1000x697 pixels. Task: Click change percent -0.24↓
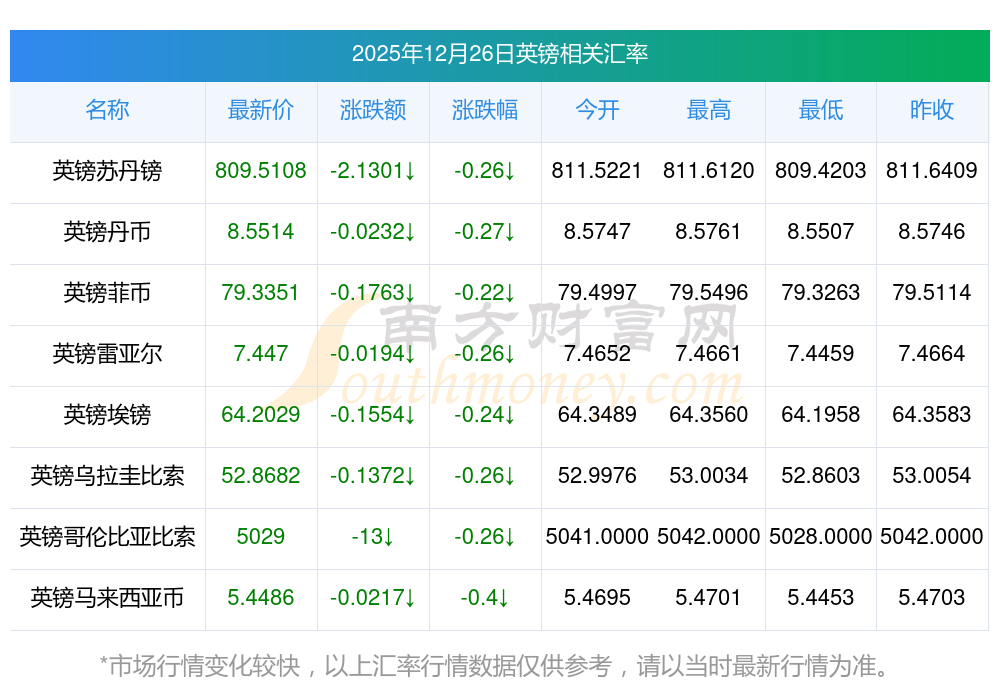tap(485, 414)
